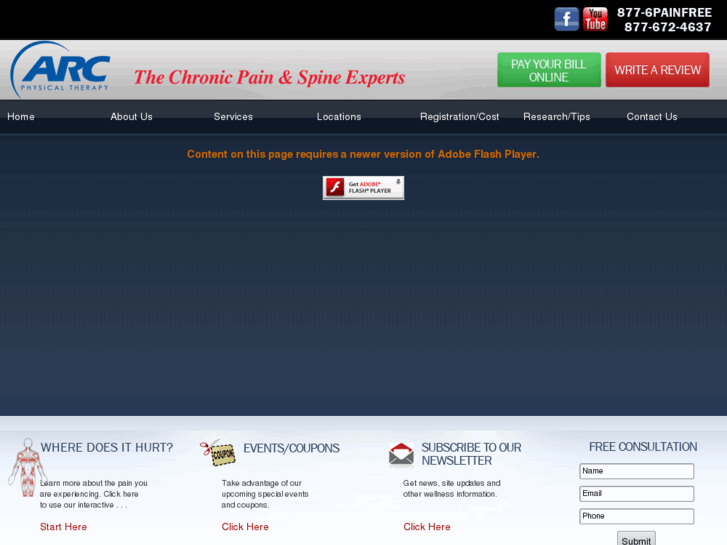Open the Facebook page icon

[566, 19]
